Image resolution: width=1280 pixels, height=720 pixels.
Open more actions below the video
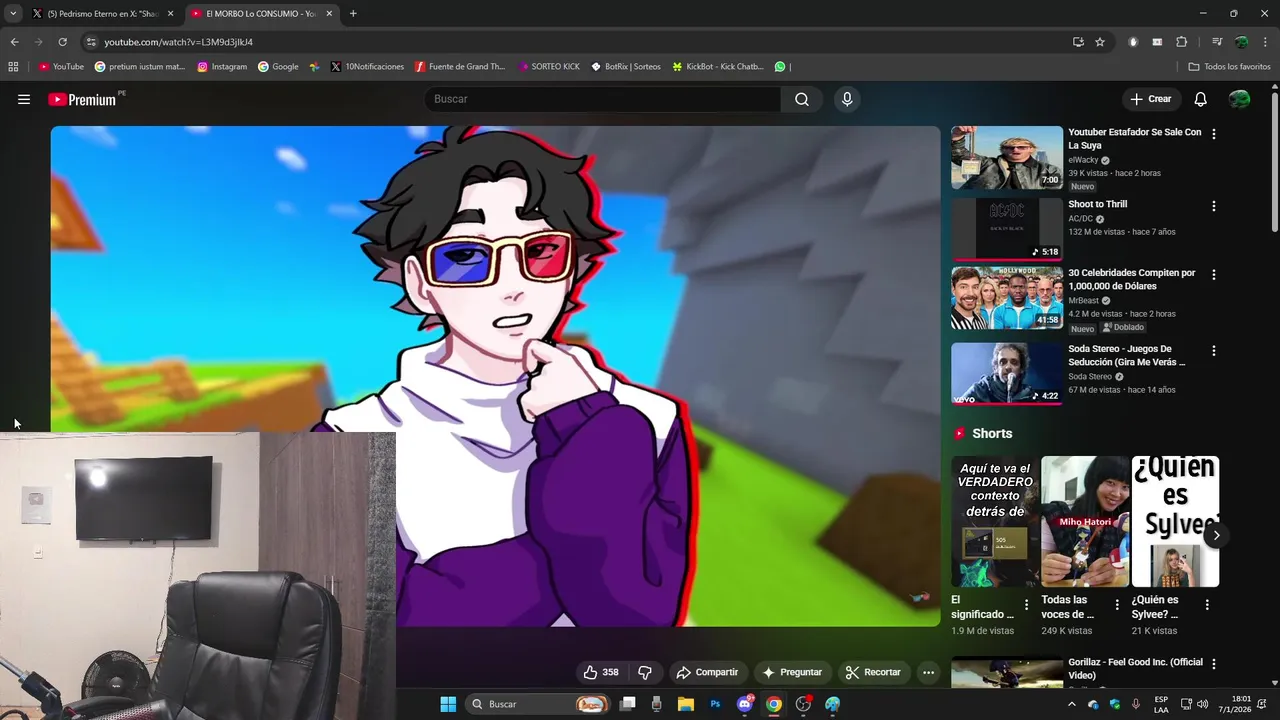coord(928,672)
